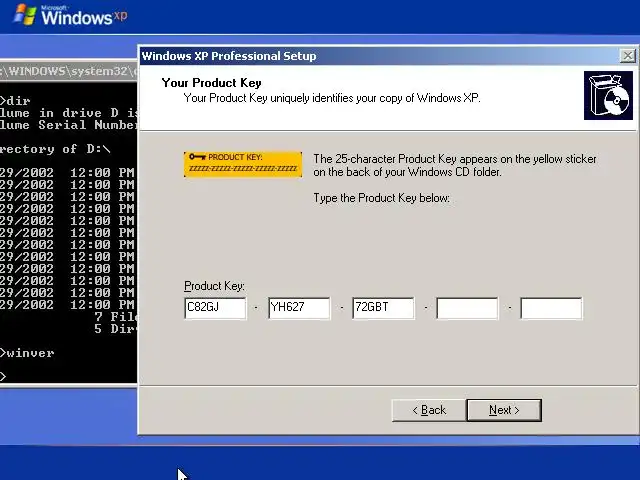Viewport: 640px width, 480px height.
Task: Click the '7 File' summary line in console
Action: click(x=116, y=317)
